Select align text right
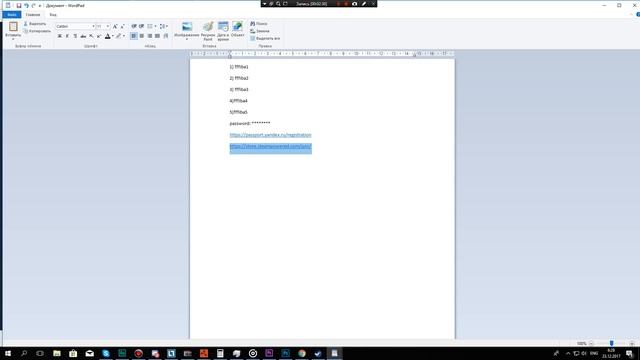Image resolution: width=640 pixels, height=360 pixels. pyautogui.click(x=150, y=36)
